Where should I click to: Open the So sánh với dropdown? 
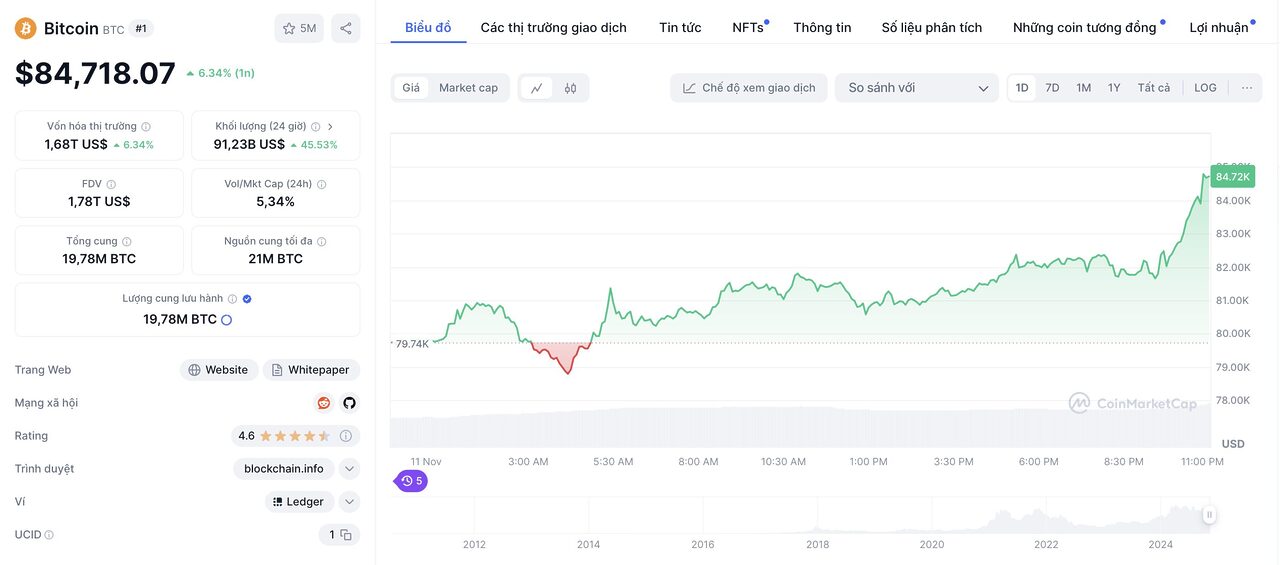[x=917, y=88]
